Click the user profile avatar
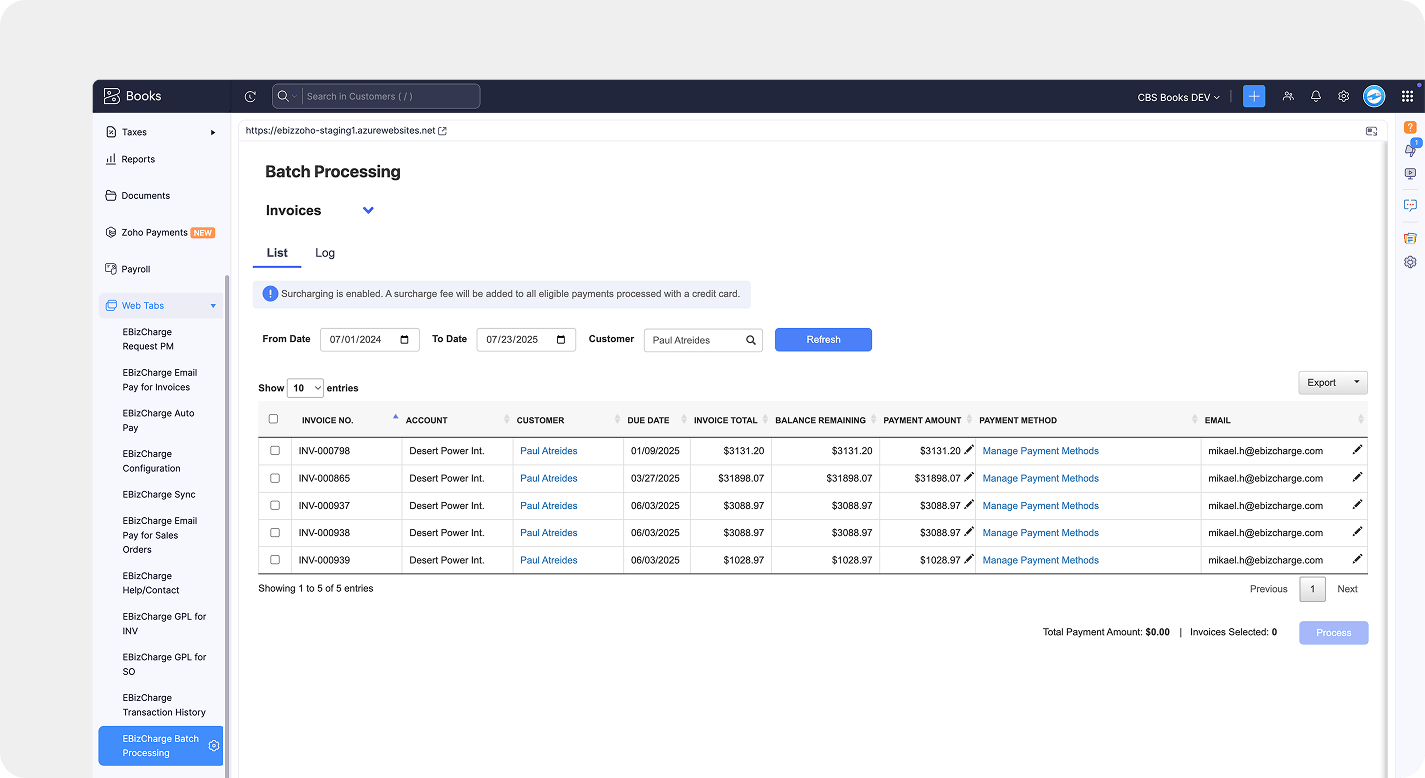Screen dimensions: 1425x778 (x=1374, y=96)
